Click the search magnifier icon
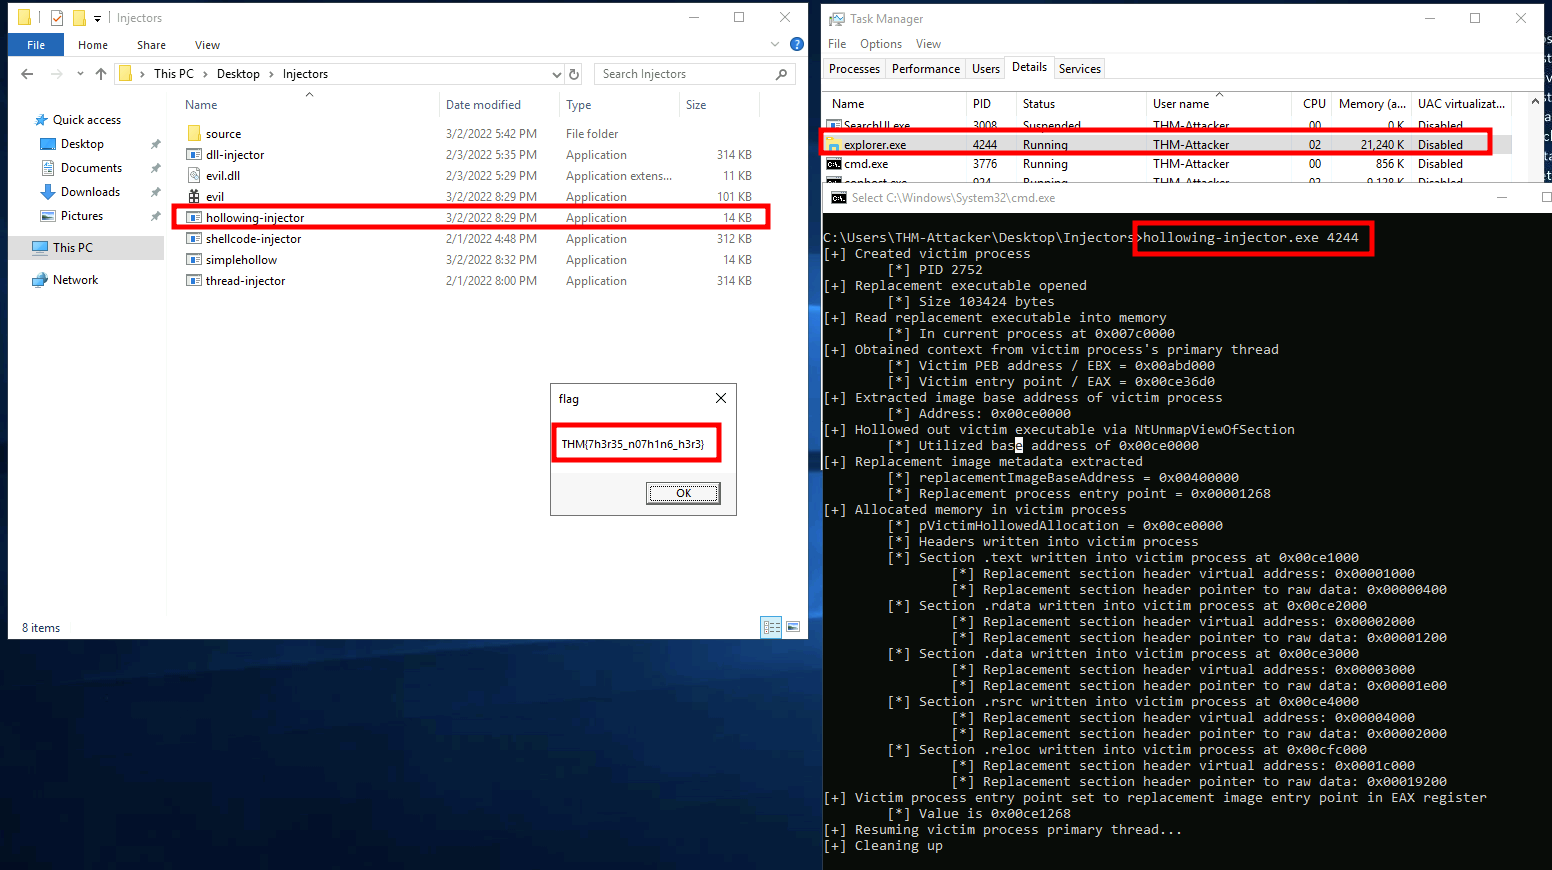Screen dimensions: 1552x870 click(782, 74)
